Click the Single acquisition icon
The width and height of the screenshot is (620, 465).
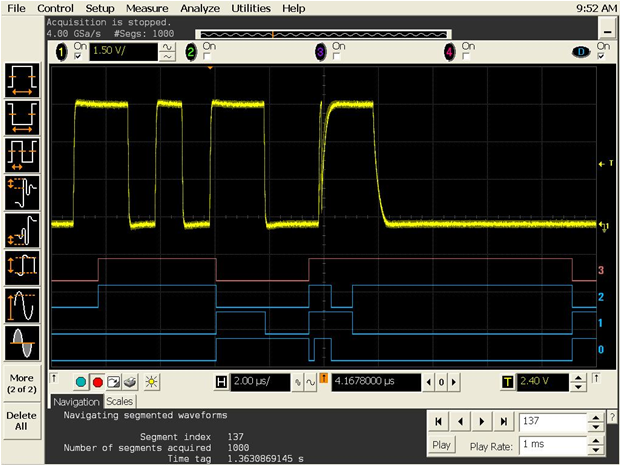(113, 382)
